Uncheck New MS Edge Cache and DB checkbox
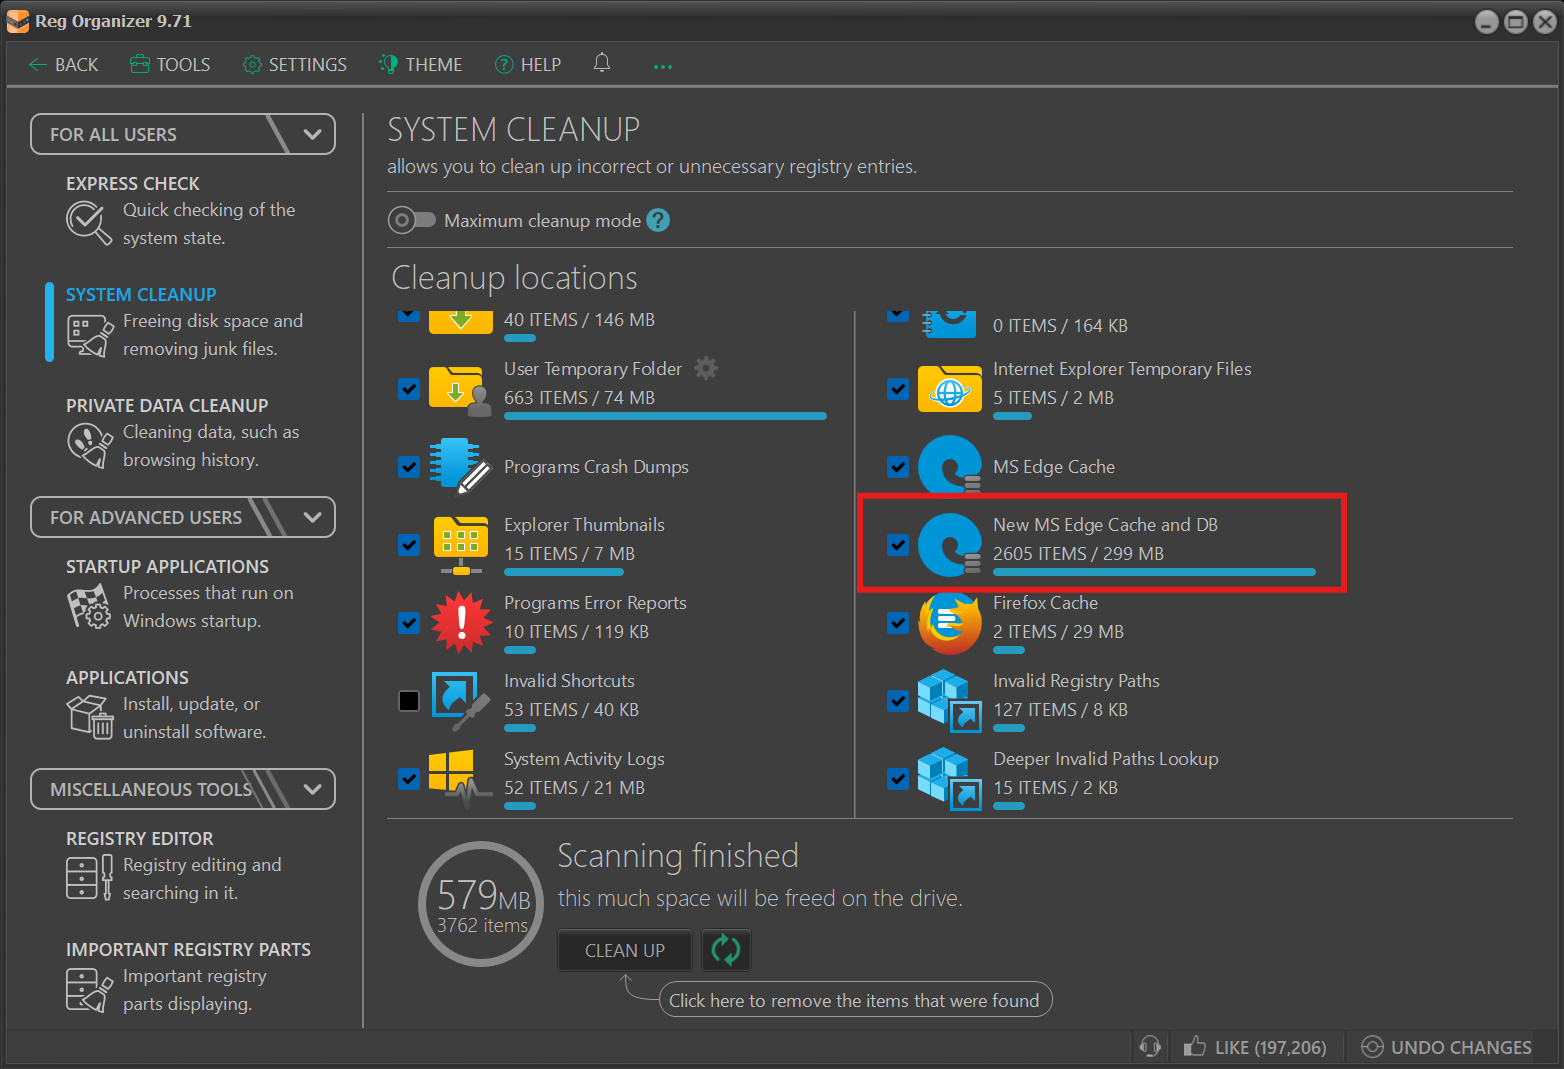This screenshot has width=1564, height=1069. click(898, 545)
